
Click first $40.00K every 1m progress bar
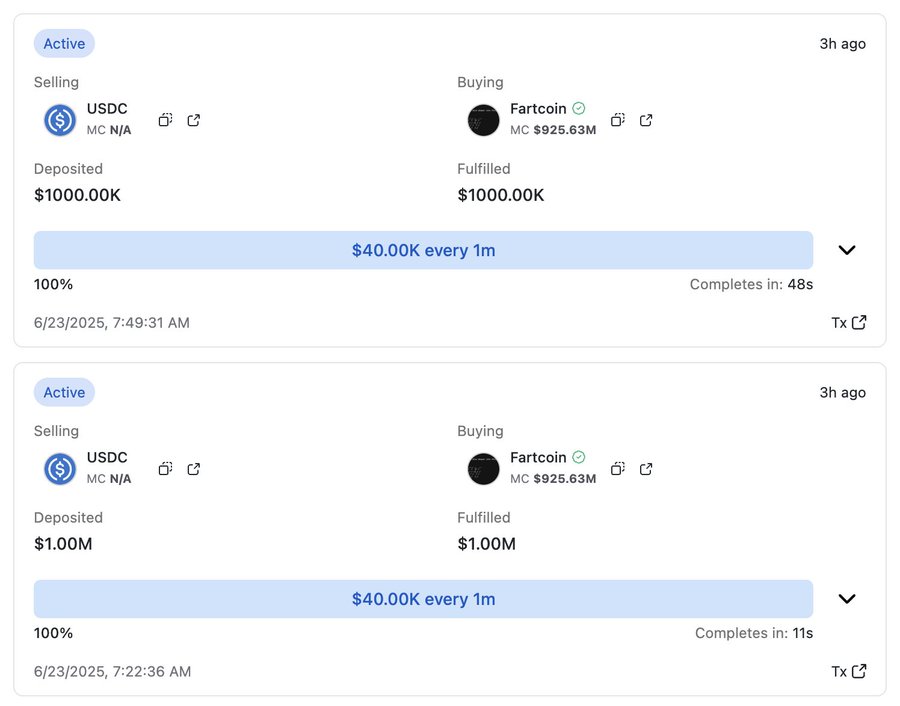(x=423, y=250)
